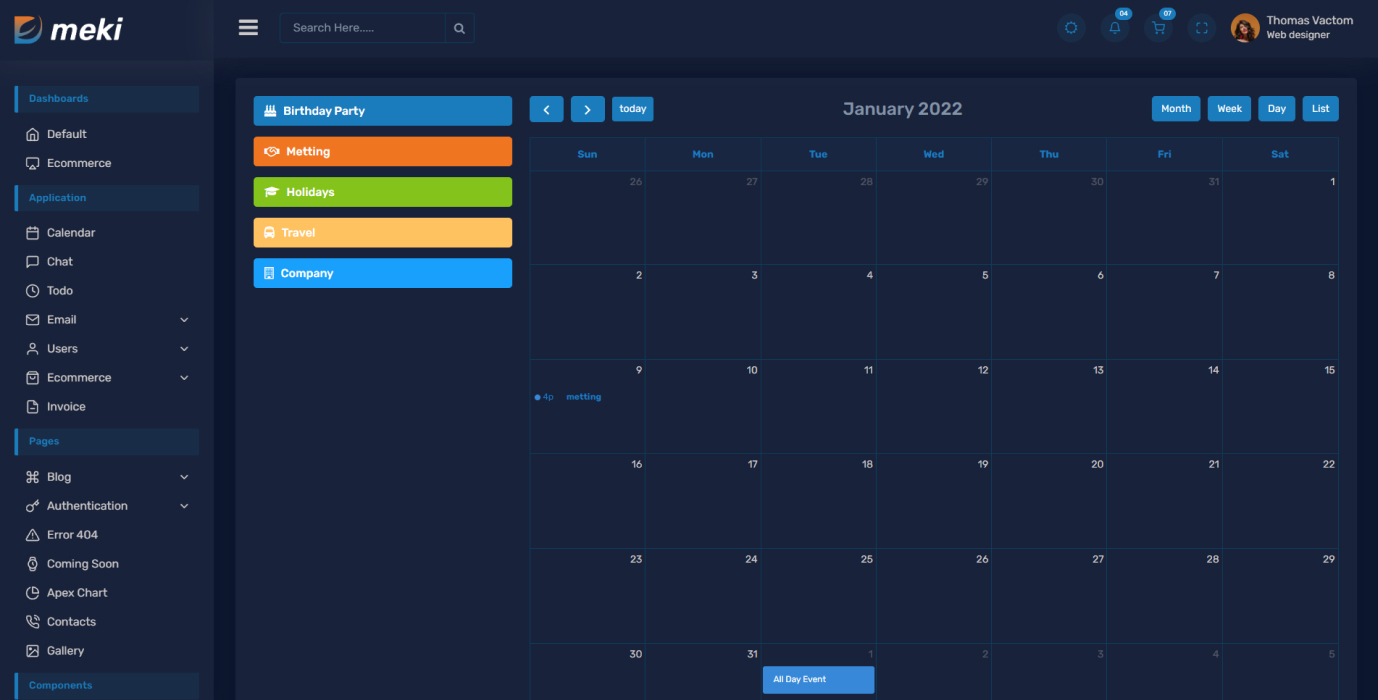The image size is (1378, 700).
Task: Open the notifications bell
Action: [1114, 27]
